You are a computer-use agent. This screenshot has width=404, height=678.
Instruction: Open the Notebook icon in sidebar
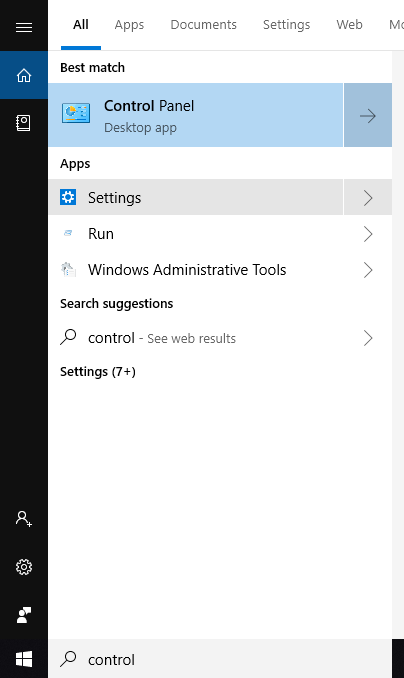pos(24,123)
